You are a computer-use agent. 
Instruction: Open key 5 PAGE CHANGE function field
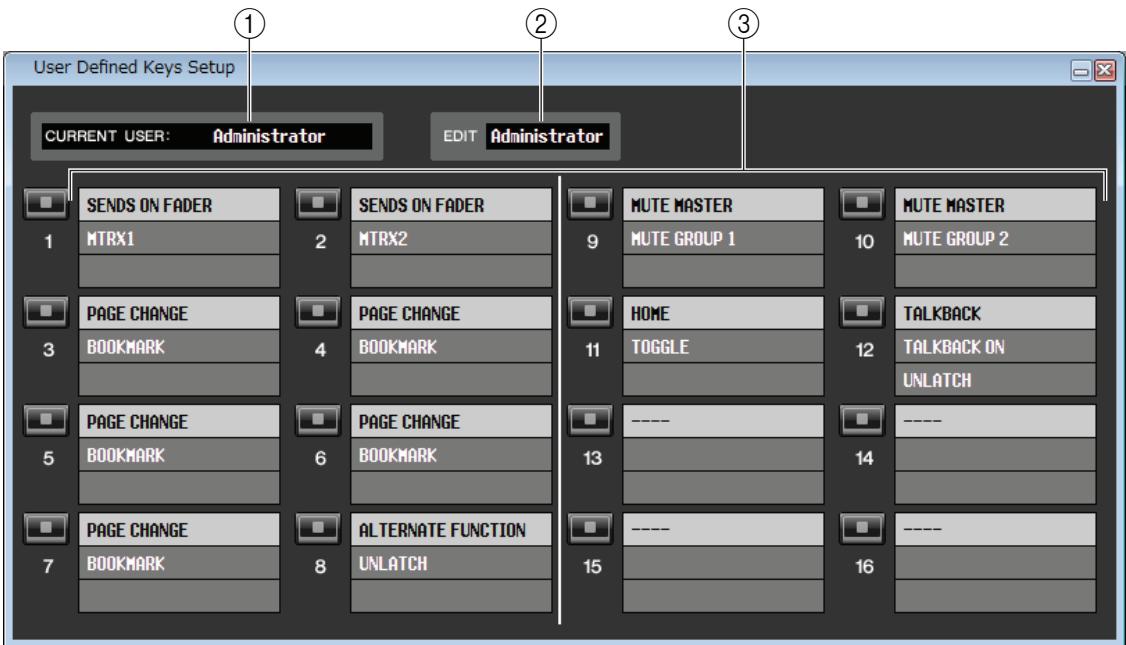[x=179, y=422]
